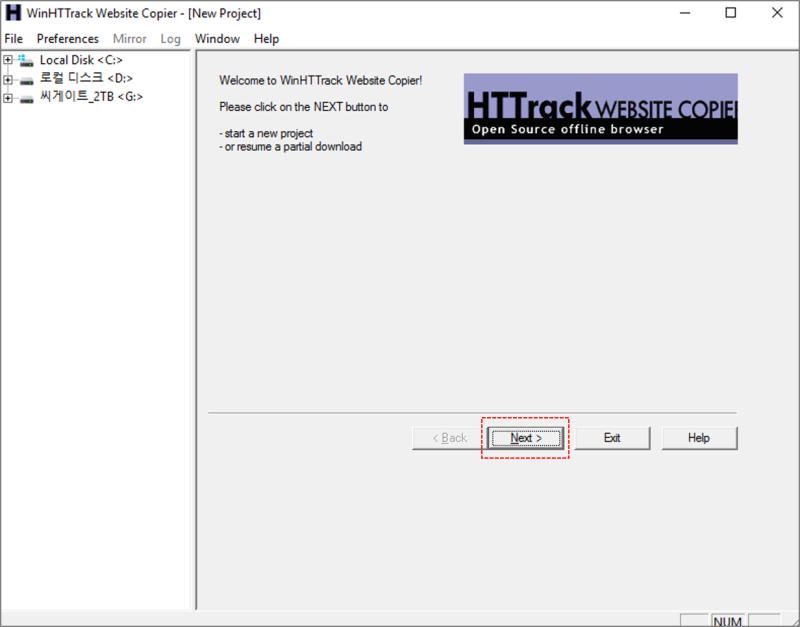
Task: Click the Welcome to WinHTTrack Website Copier text
Action: 320,81
